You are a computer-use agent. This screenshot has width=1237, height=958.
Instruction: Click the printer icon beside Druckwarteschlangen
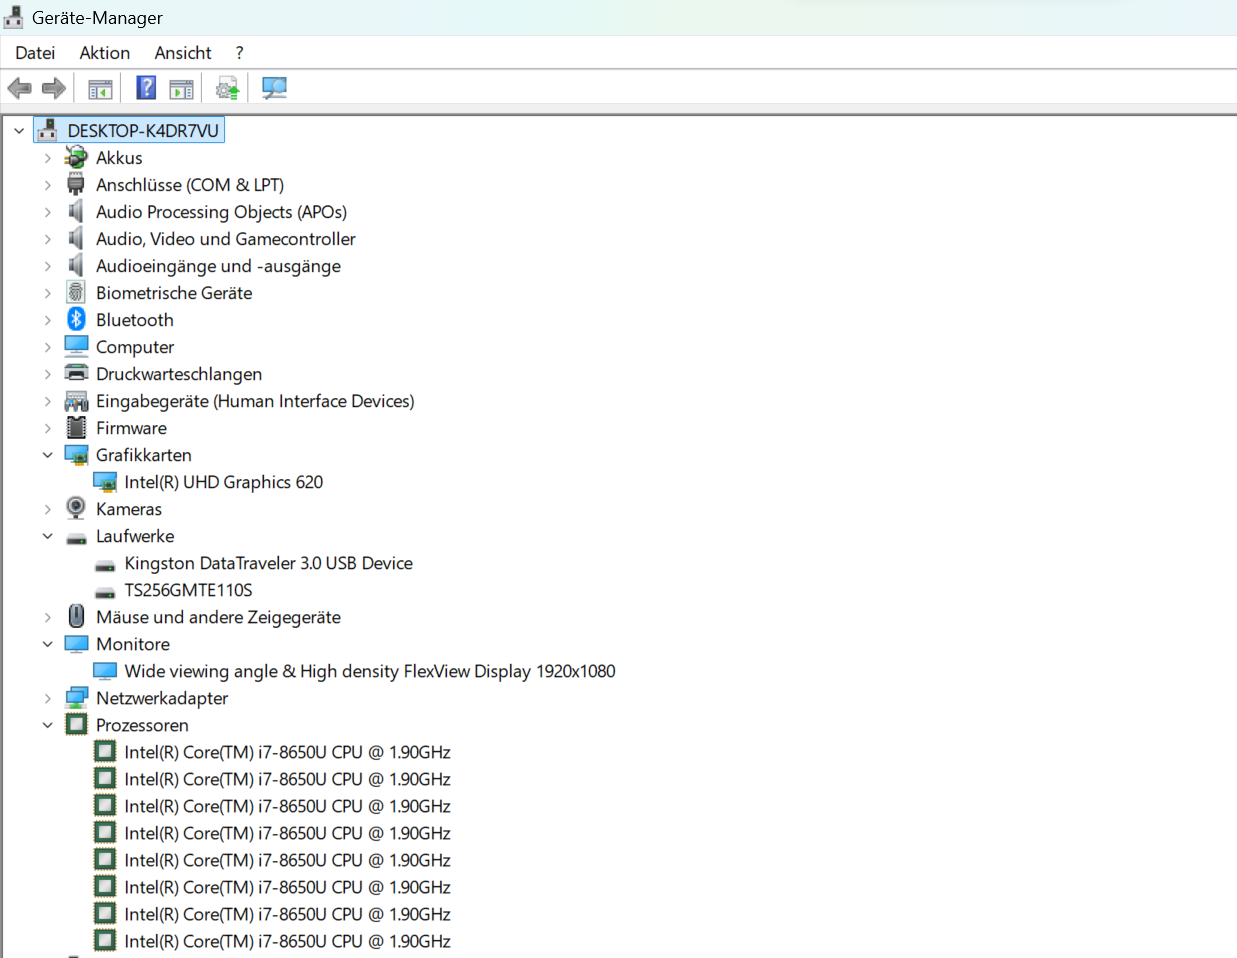pyautogui.click(x=76, y=373)
